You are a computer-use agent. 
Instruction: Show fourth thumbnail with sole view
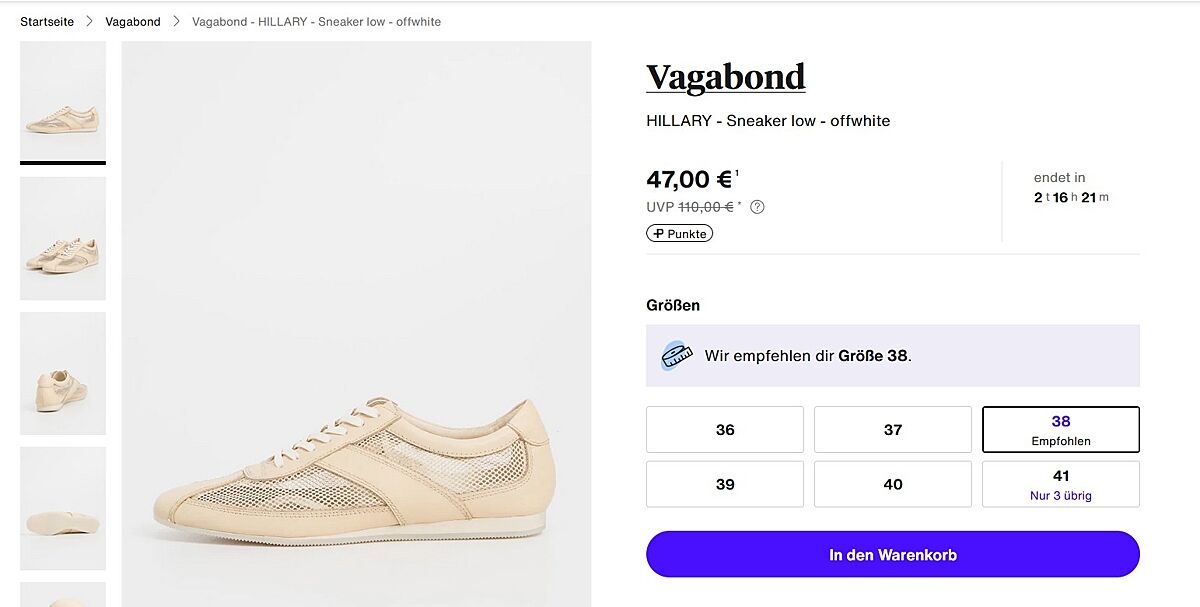63,508
